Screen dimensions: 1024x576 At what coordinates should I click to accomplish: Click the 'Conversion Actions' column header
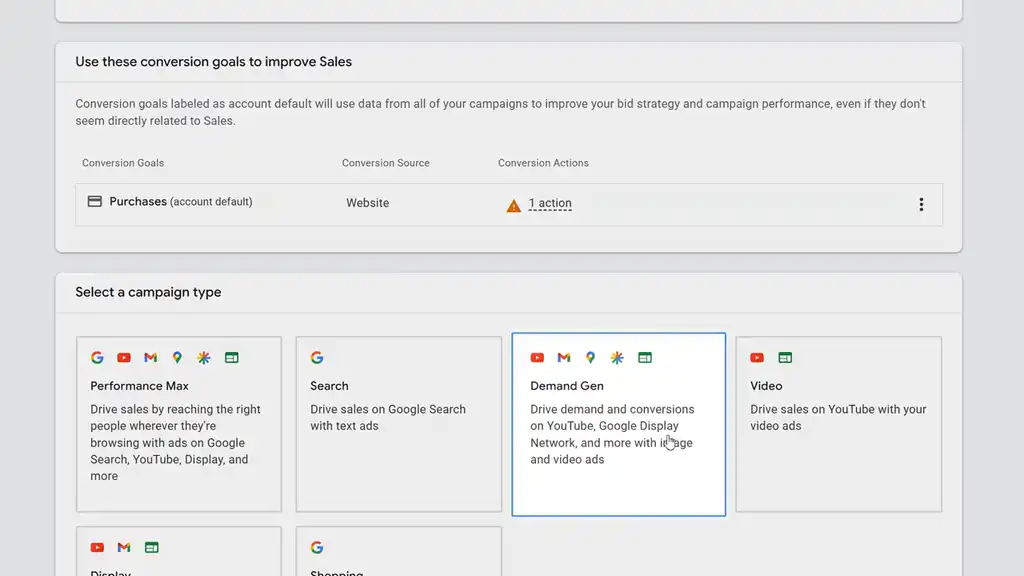tap(543, 163)
